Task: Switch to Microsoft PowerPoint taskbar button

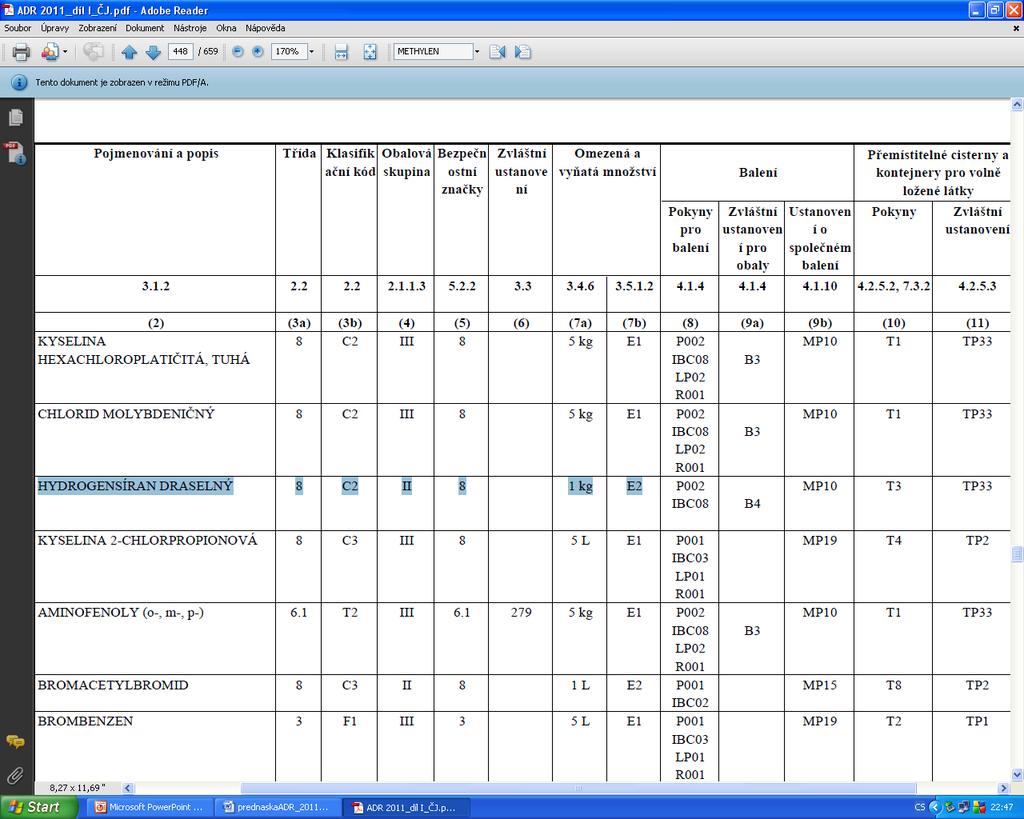Action: click(148, 807)
